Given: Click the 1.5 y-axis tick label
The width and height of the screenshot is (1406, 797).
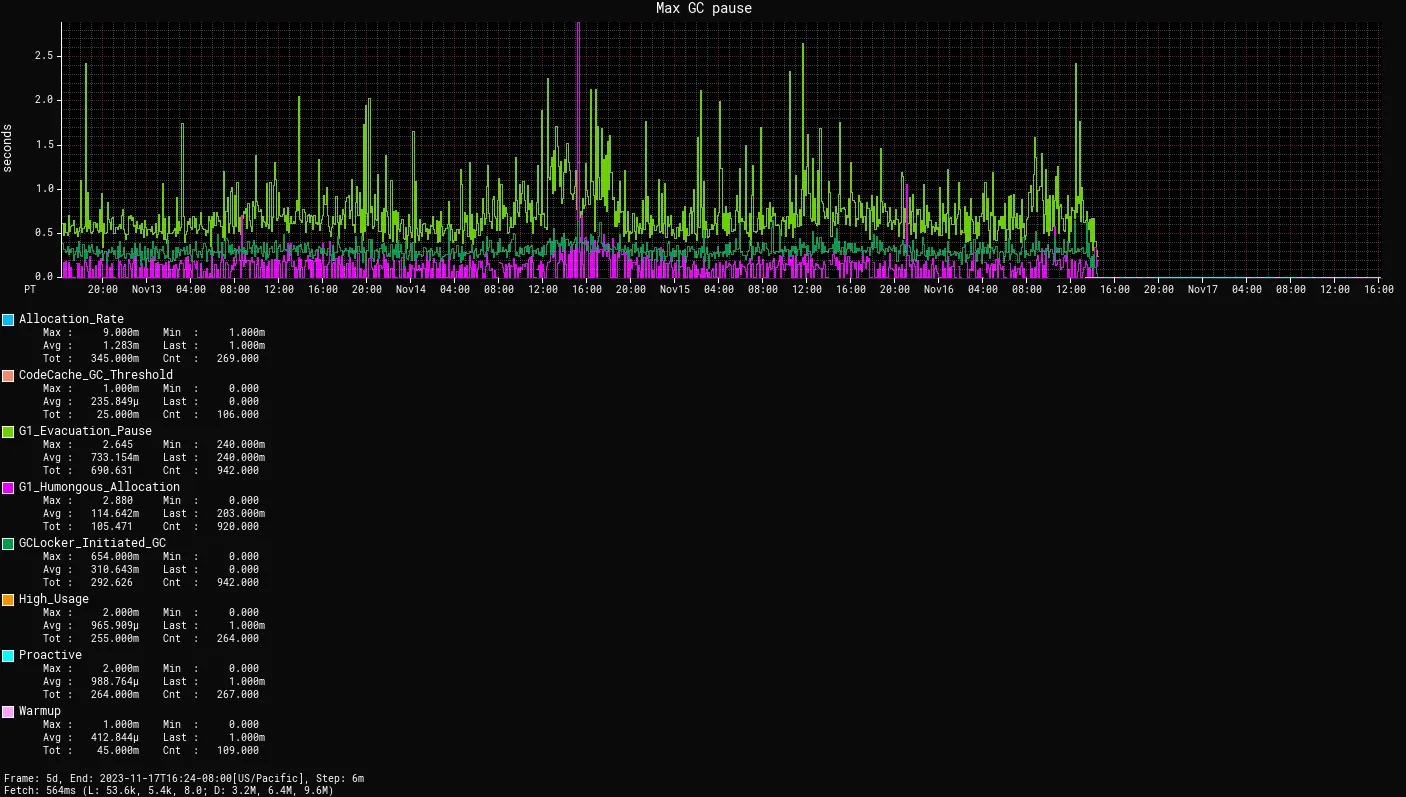Looking at the screenshot, I should click(x=43, y=144).
